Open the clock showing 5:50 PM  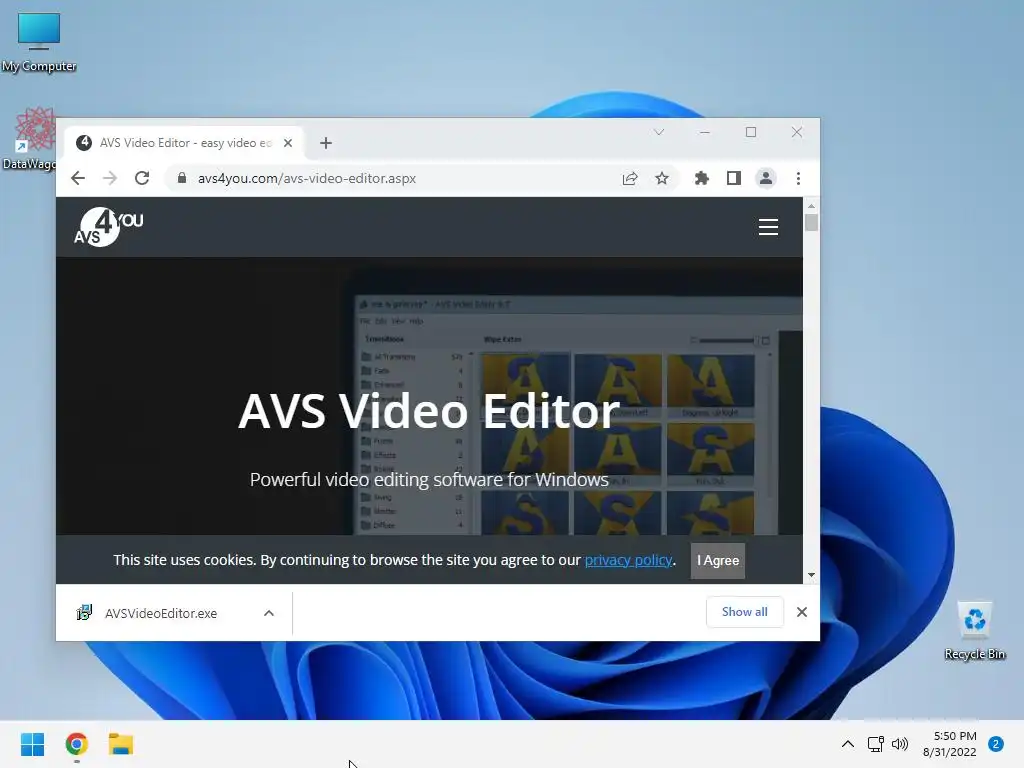(950, 744)
